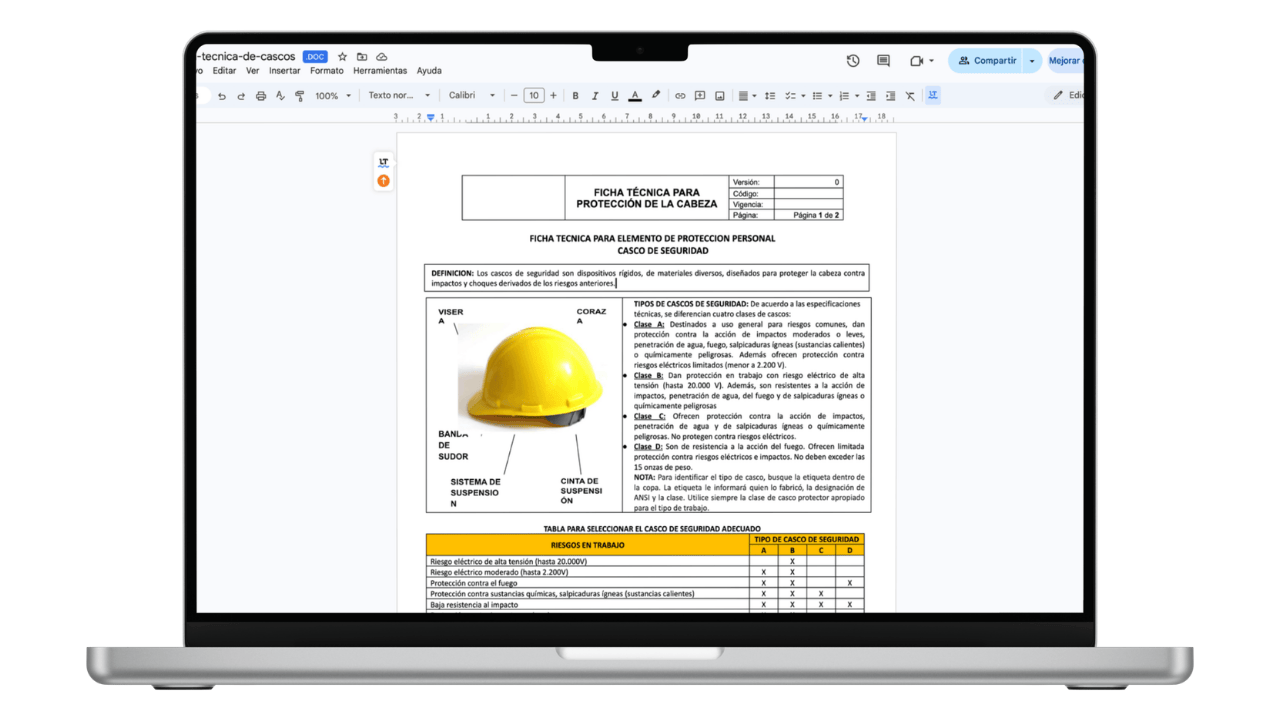Select the paint format tool
The image size is (1280, 720).
pyautogui.click(x=299, y=95)
